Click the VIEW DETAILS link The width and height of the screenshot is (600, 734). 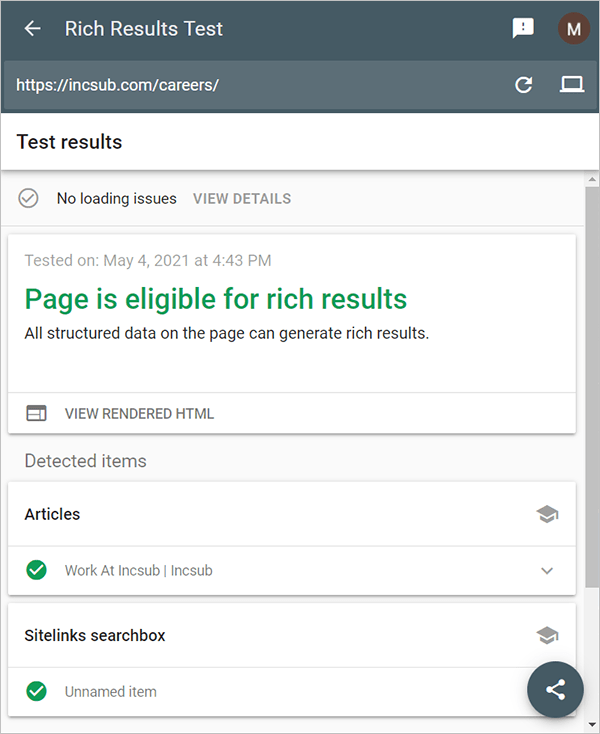(x=242, y=199)
